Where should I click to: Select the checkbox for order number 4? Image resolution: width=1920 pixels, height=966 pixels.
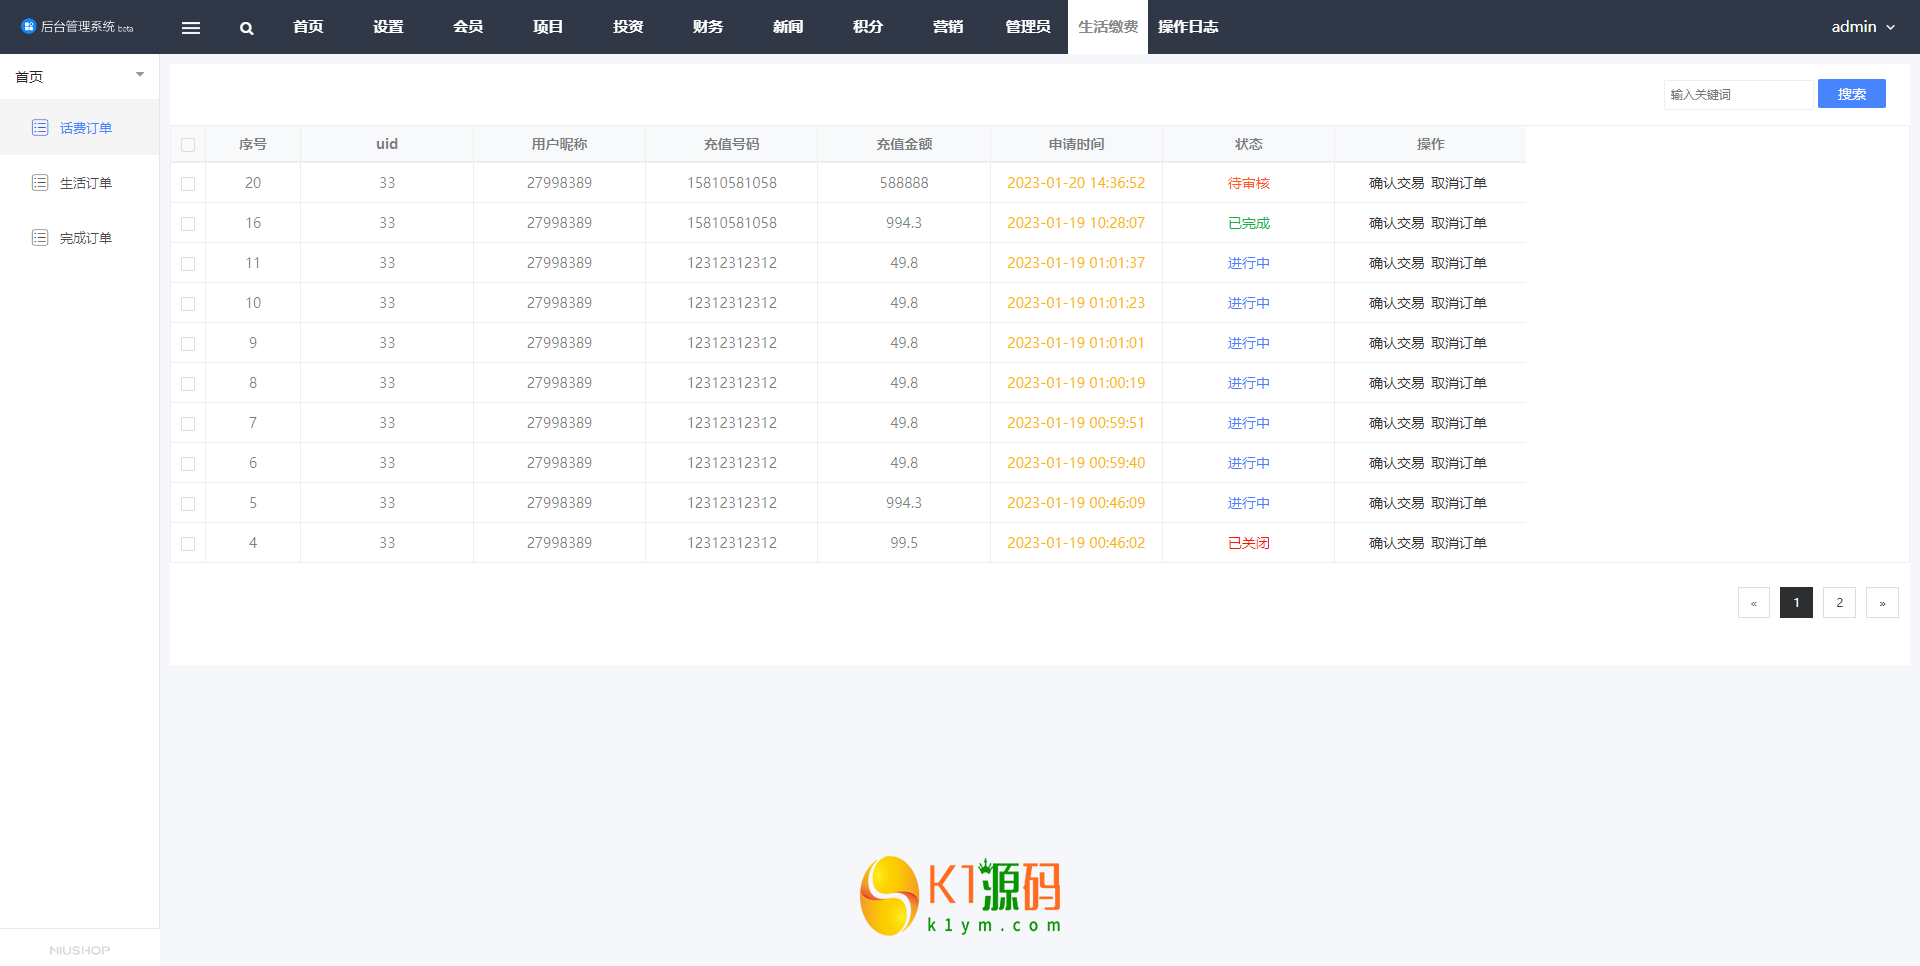point(188,544)
